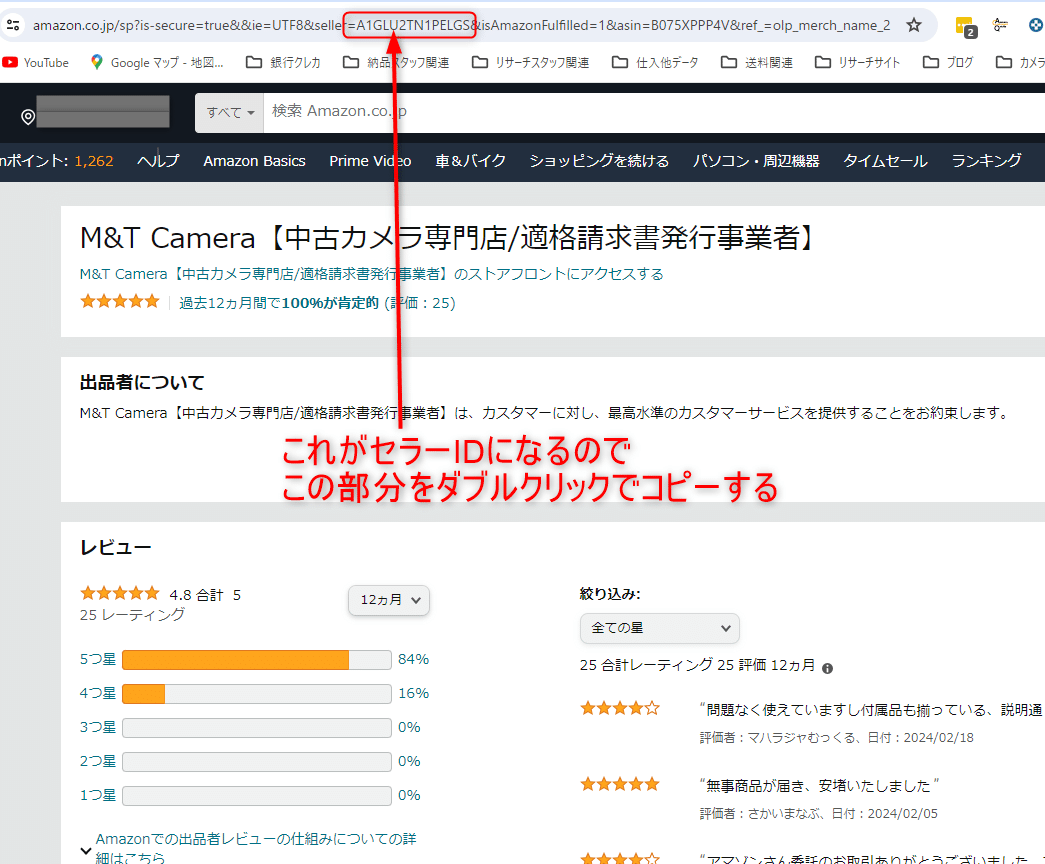Open the 12ヵ月 period dropdown

389,600
